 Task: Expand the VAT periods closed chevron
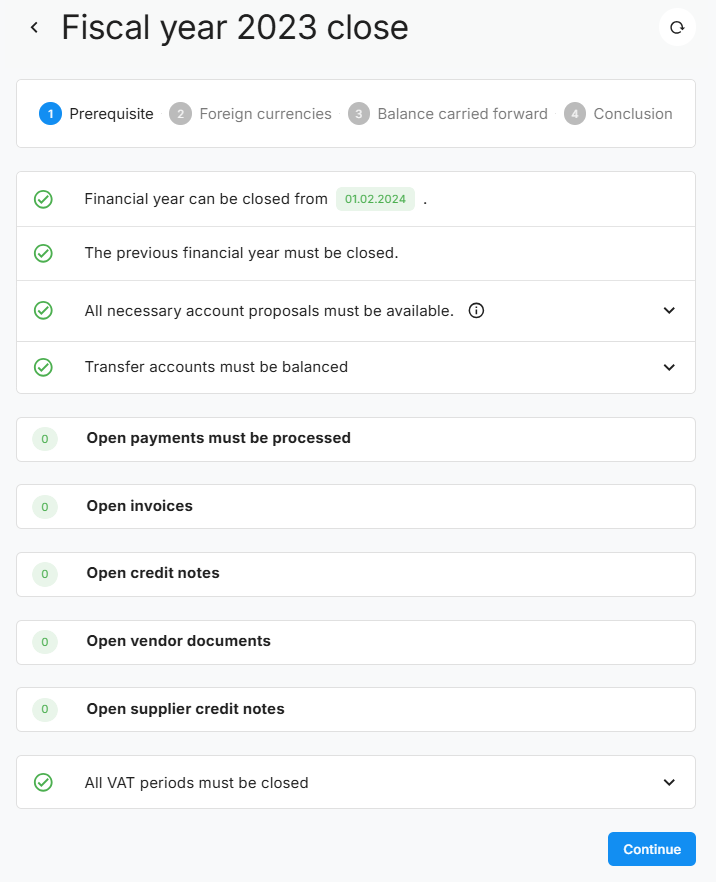coord(670,783)
